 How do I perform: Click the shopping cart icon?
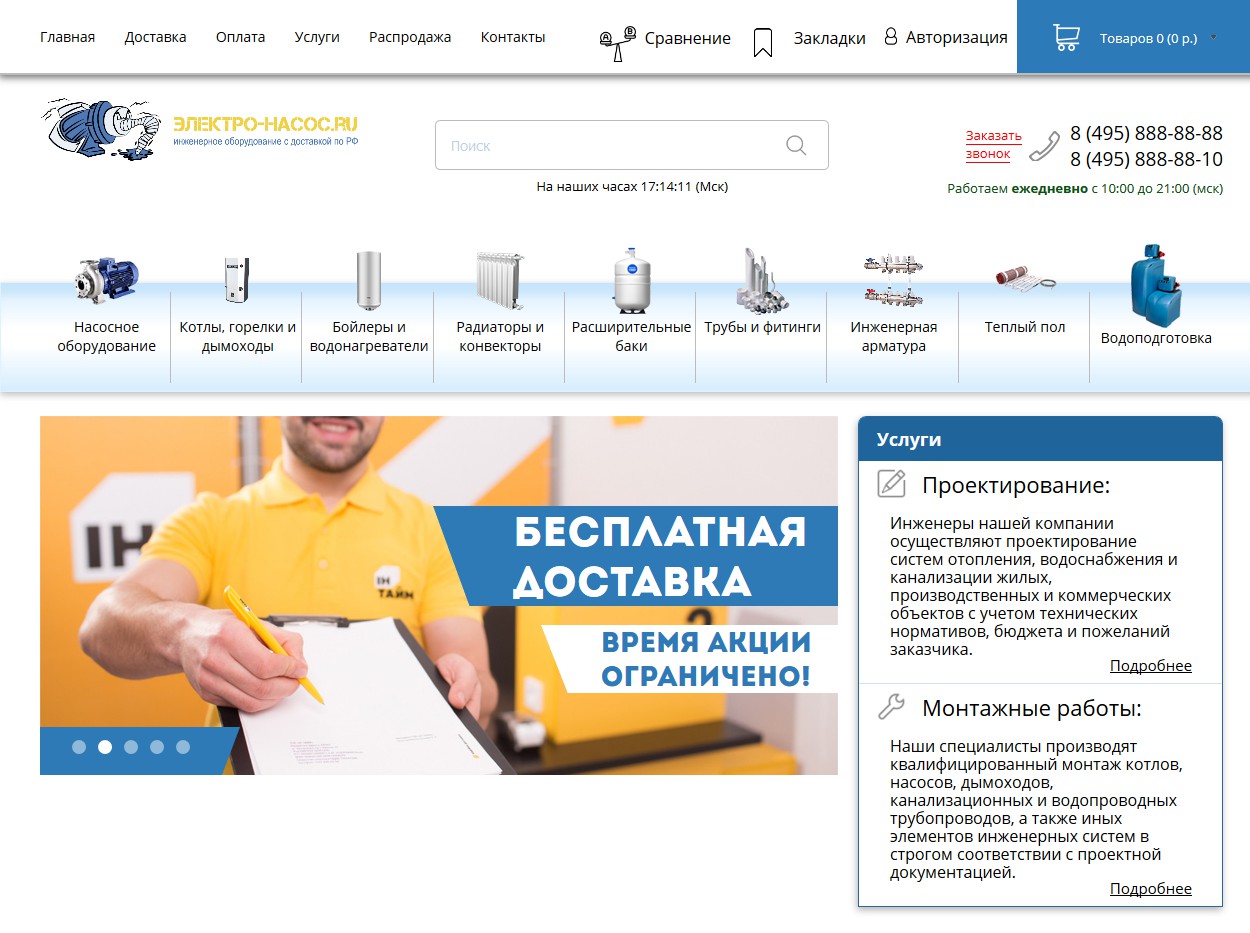tap(1066, 38)
